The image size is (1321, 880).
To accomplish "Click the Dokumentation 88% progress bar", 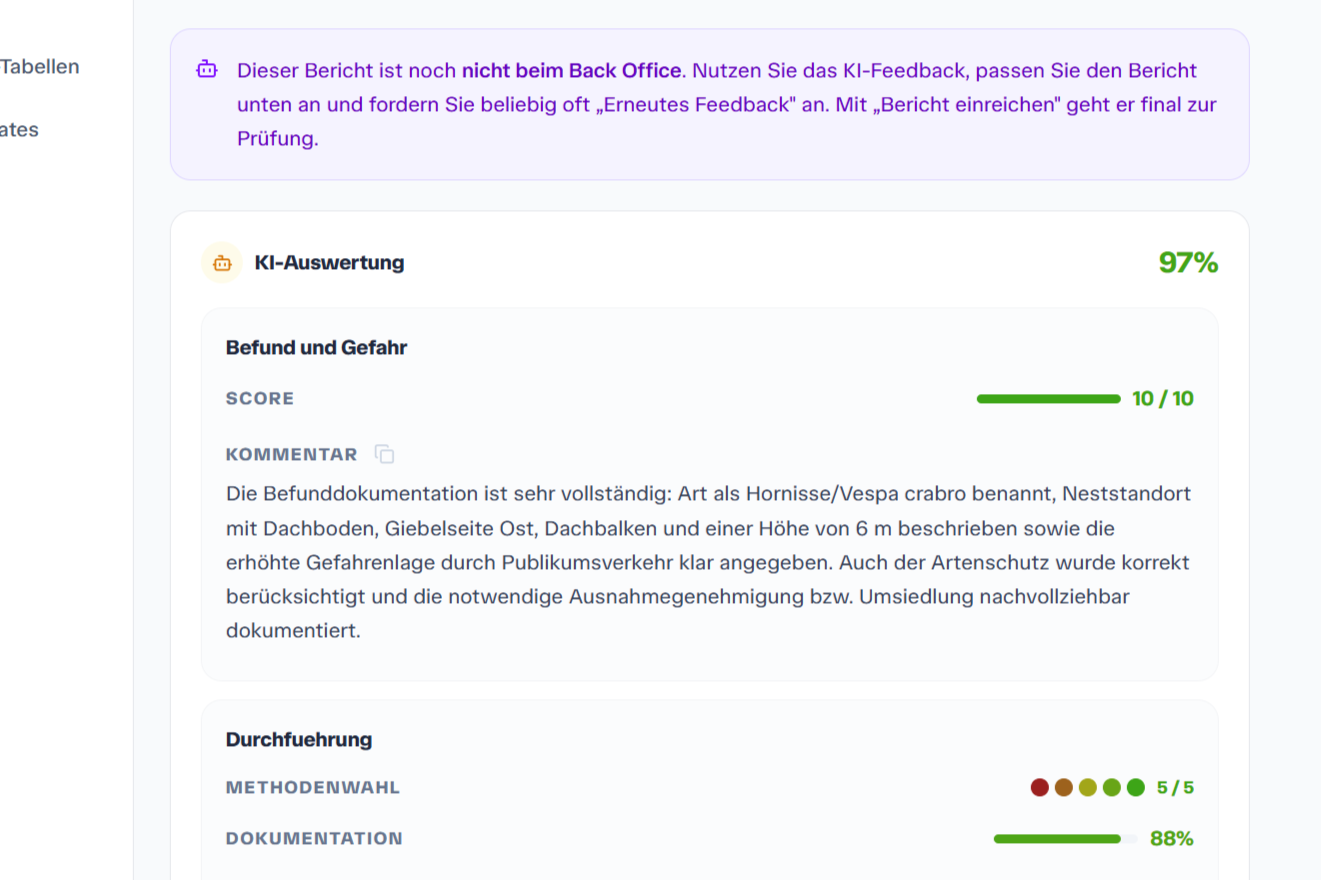I will click(1065, 839).
